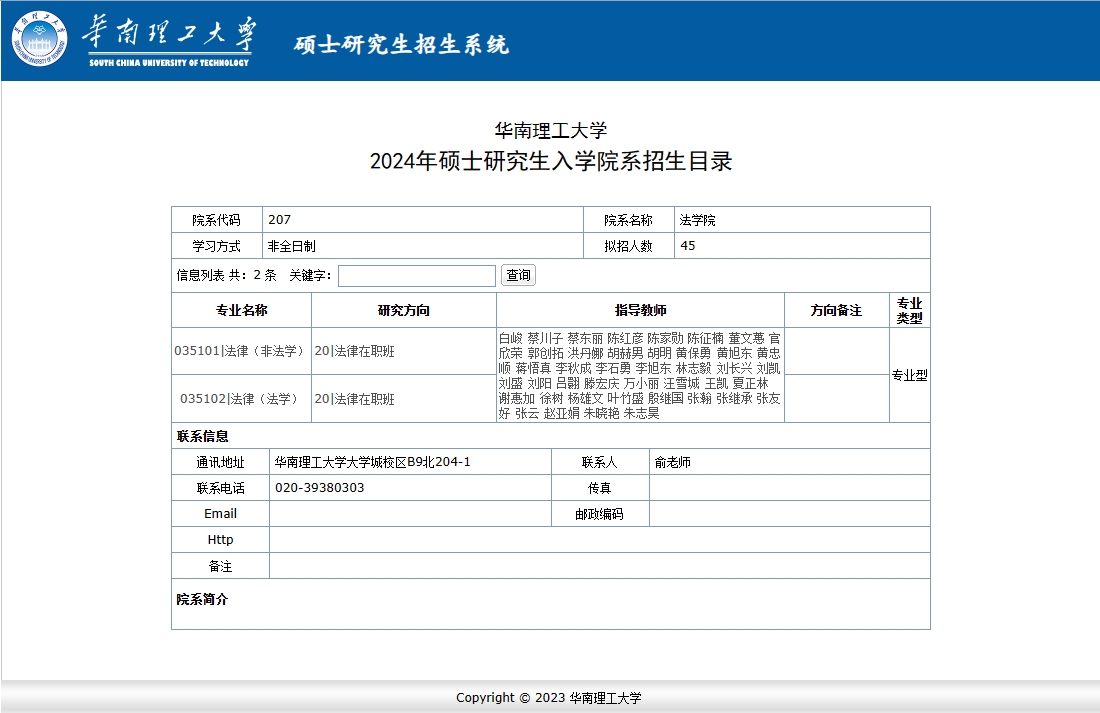Click the 信息列表 共: 2 条 text

(x=226, y=275)
